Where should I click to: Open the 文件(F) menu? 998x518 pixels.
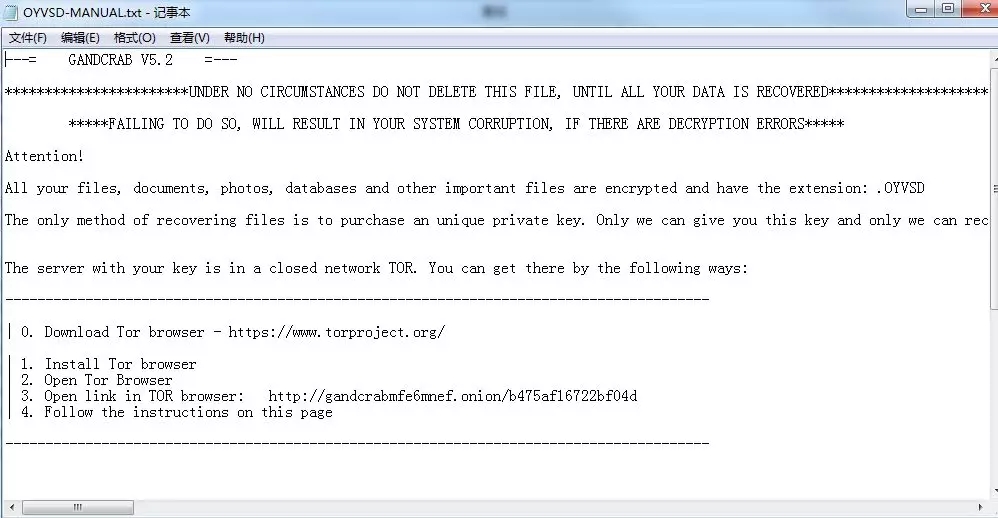point(27,38)
